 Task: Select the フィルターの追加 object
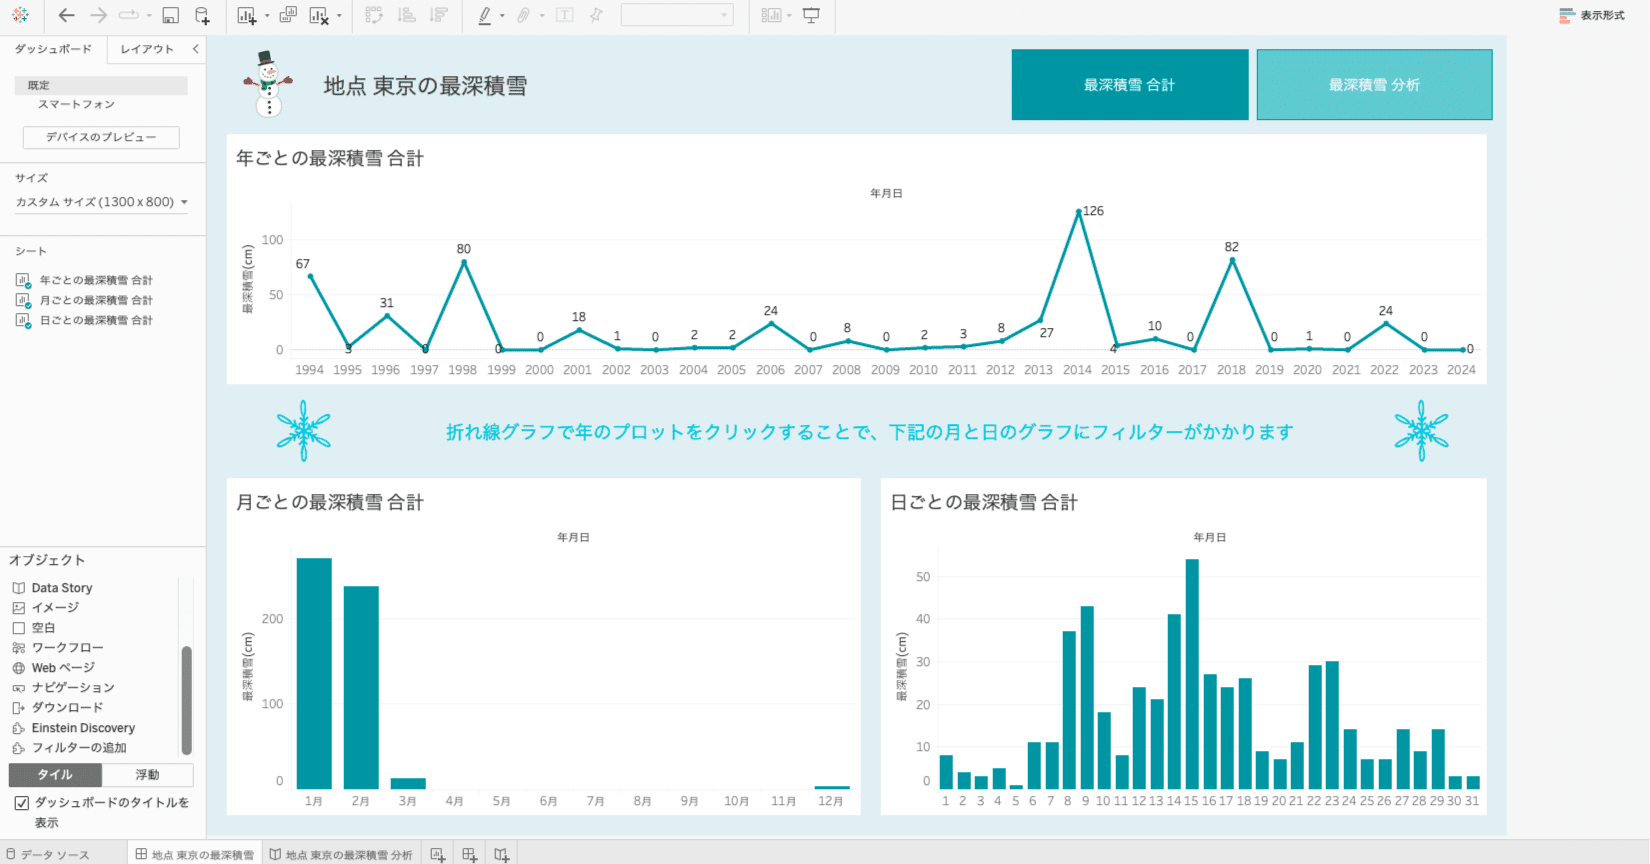(x=69, y=748)
